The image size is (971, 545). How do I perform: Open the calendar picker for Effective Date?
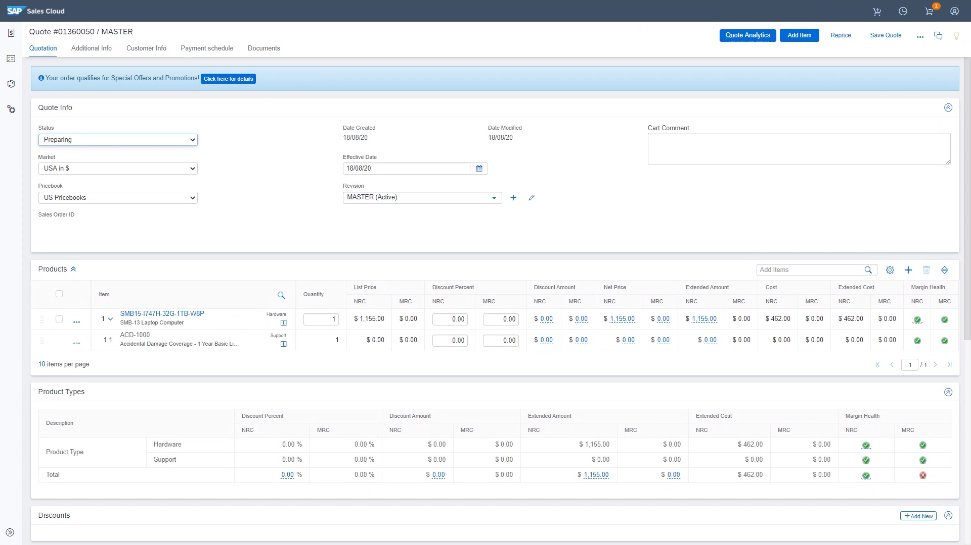[x=479, y=168]
